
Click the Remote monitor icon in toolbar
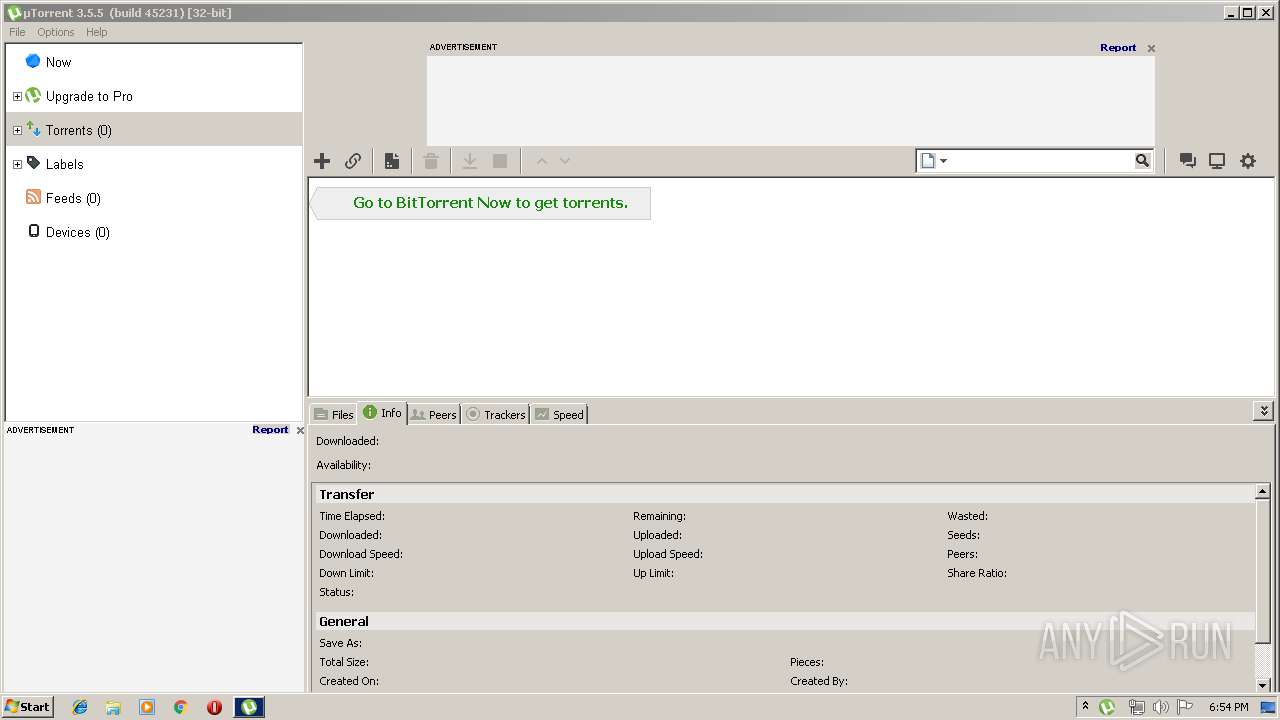pyautogui.click(x=1217, y=161)
